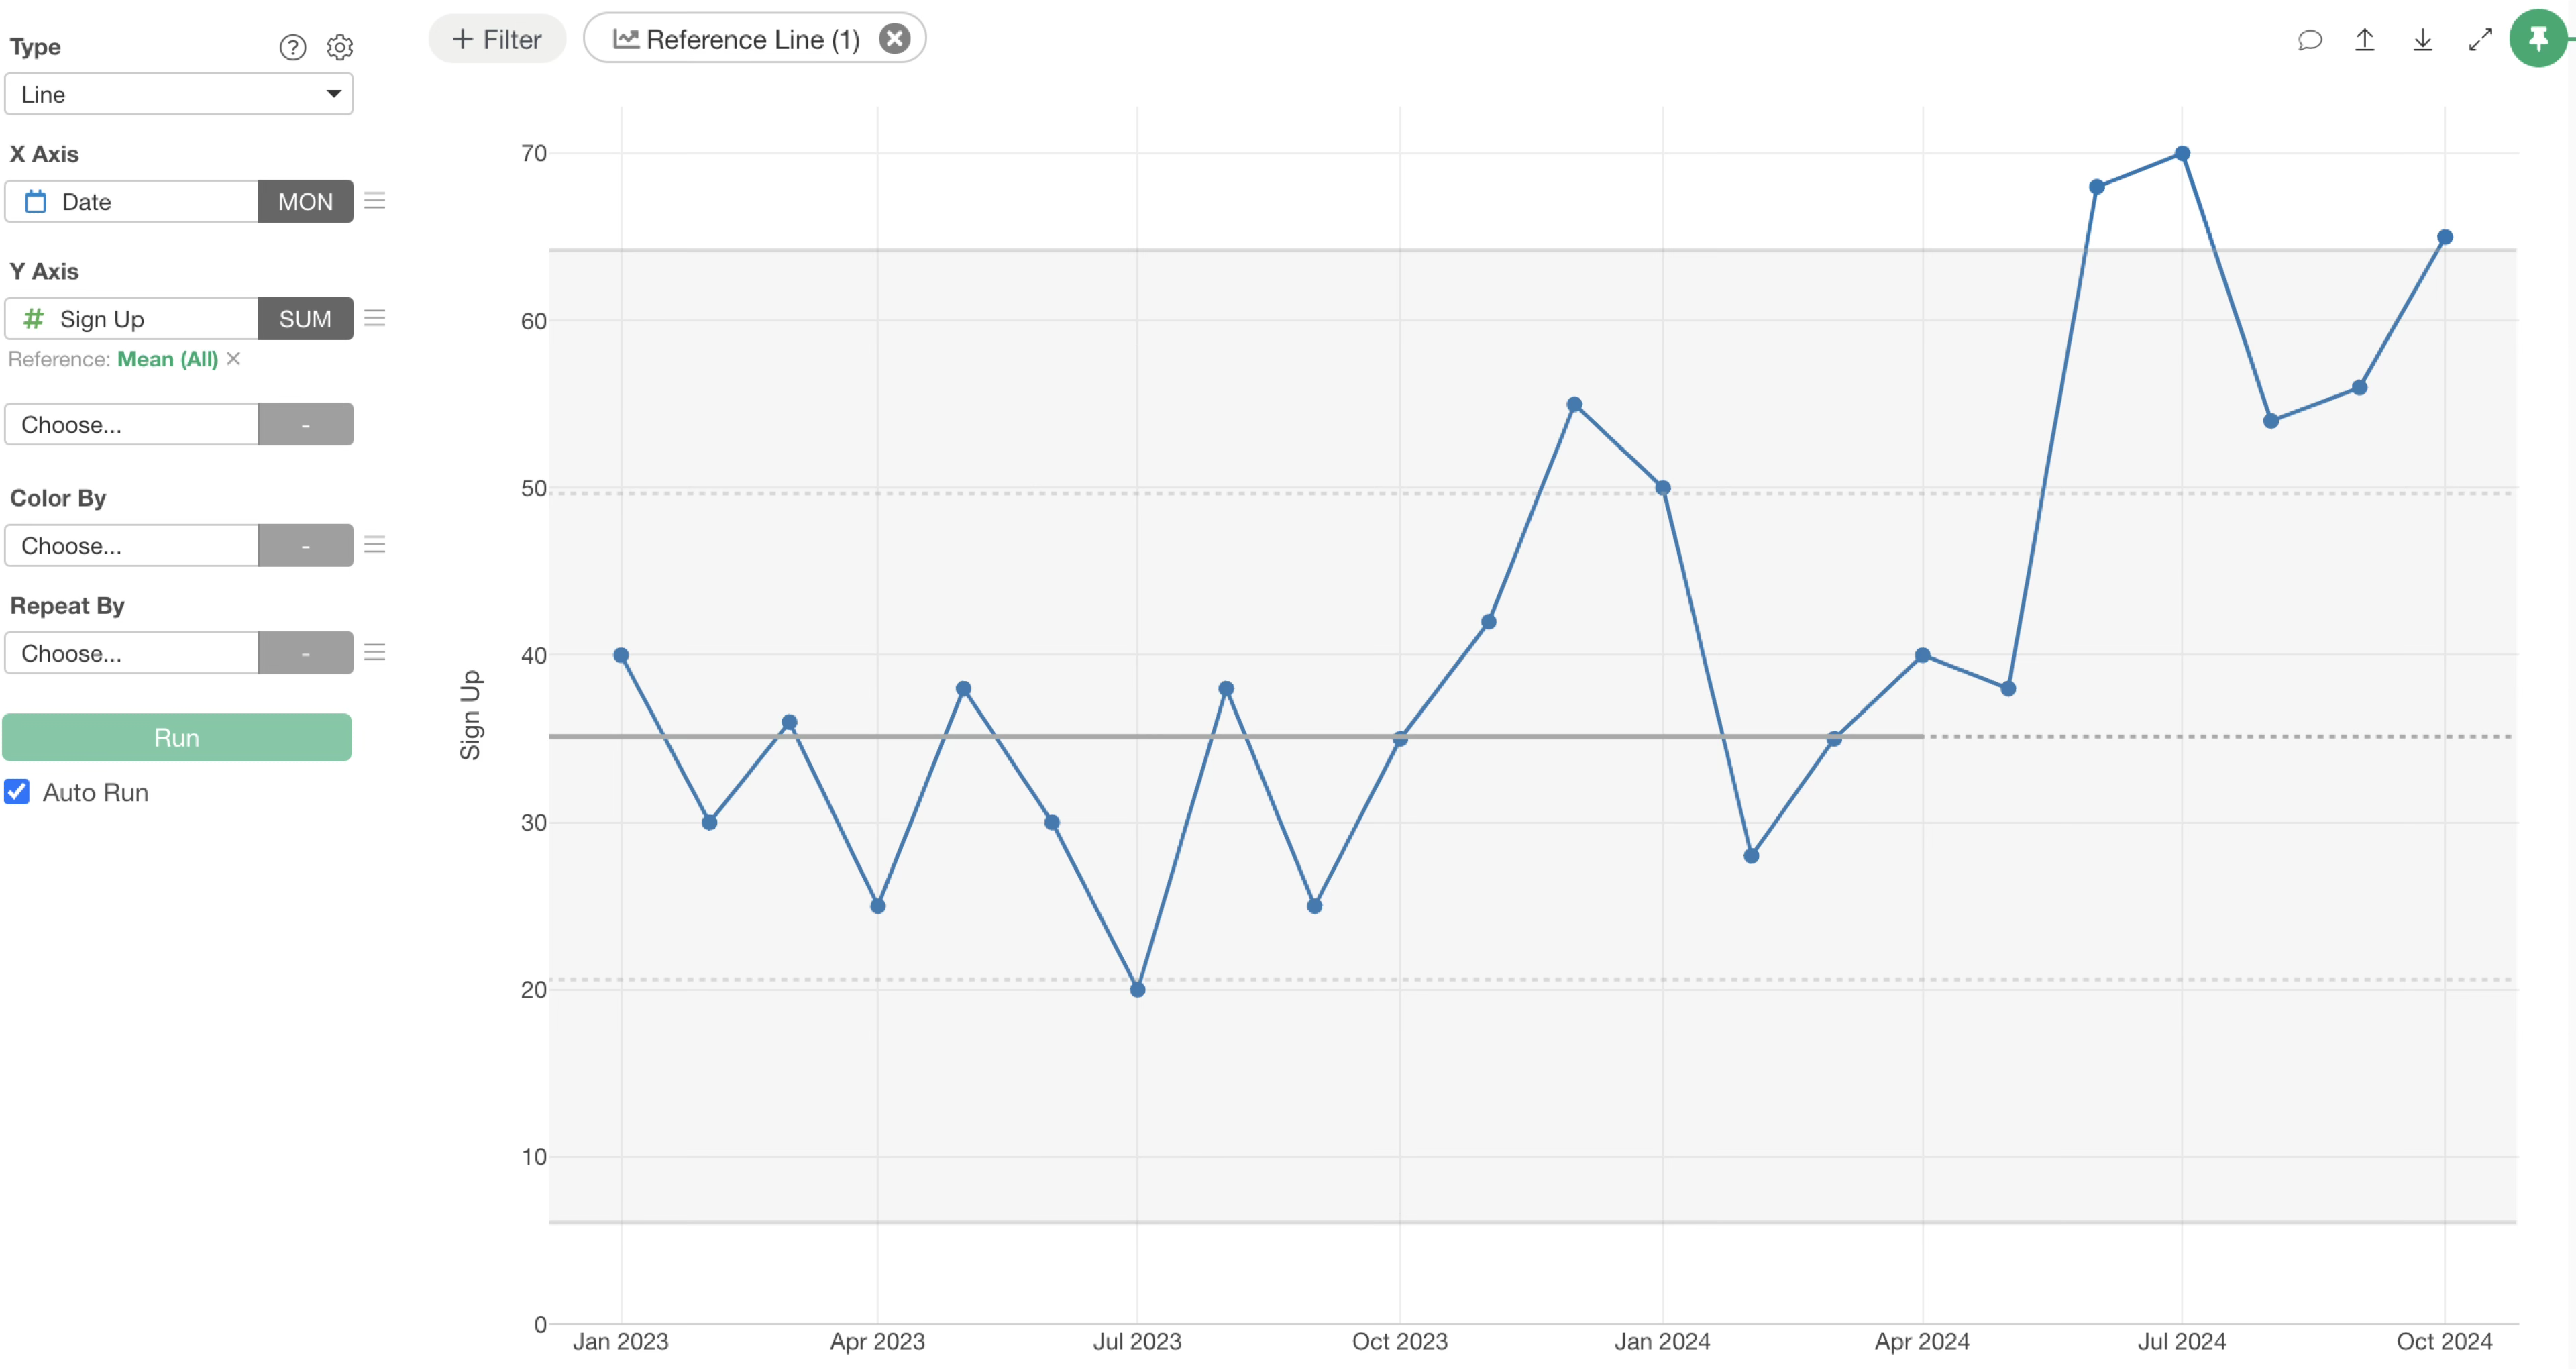This screenshot has height=1370, width=2576.
Task: Open the MON date aggregation dropdown
Action: tap(305, 201)
